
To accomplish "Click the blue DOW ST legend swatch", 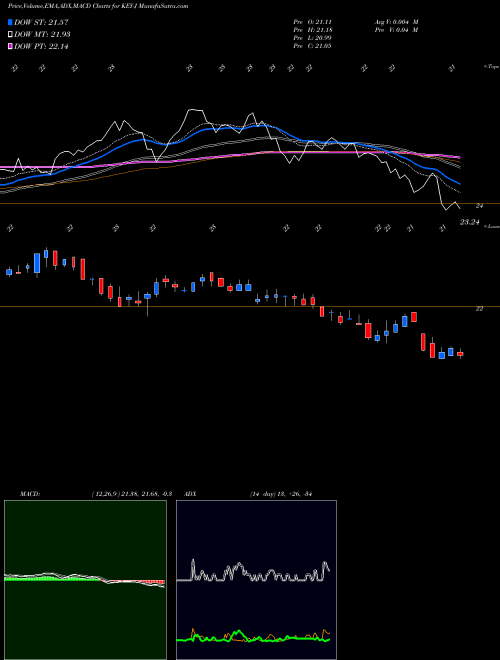I will (x=11, y=22).
